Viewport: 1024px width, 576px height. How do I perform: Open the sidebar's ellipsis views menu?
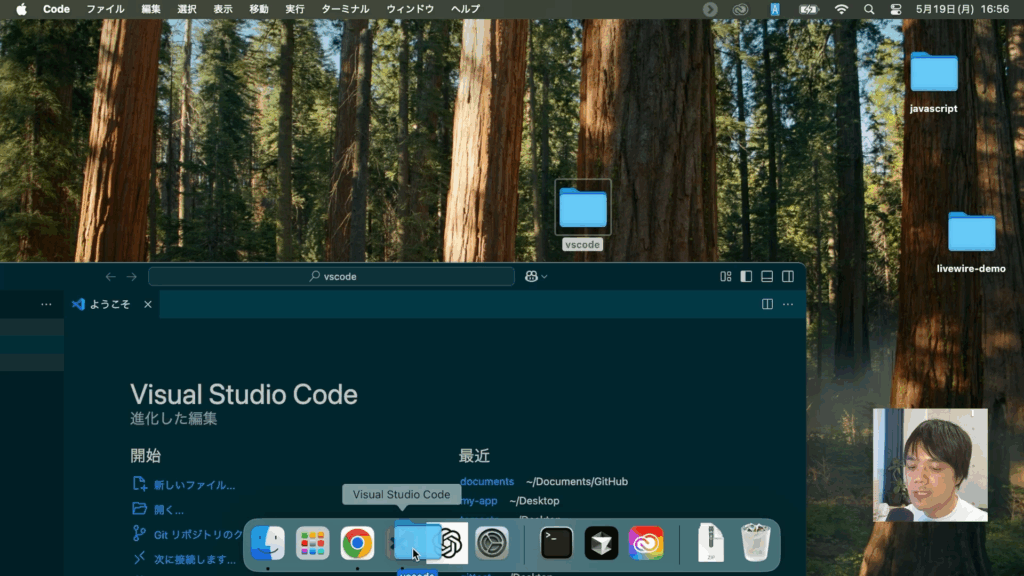[x=46, y=304]
